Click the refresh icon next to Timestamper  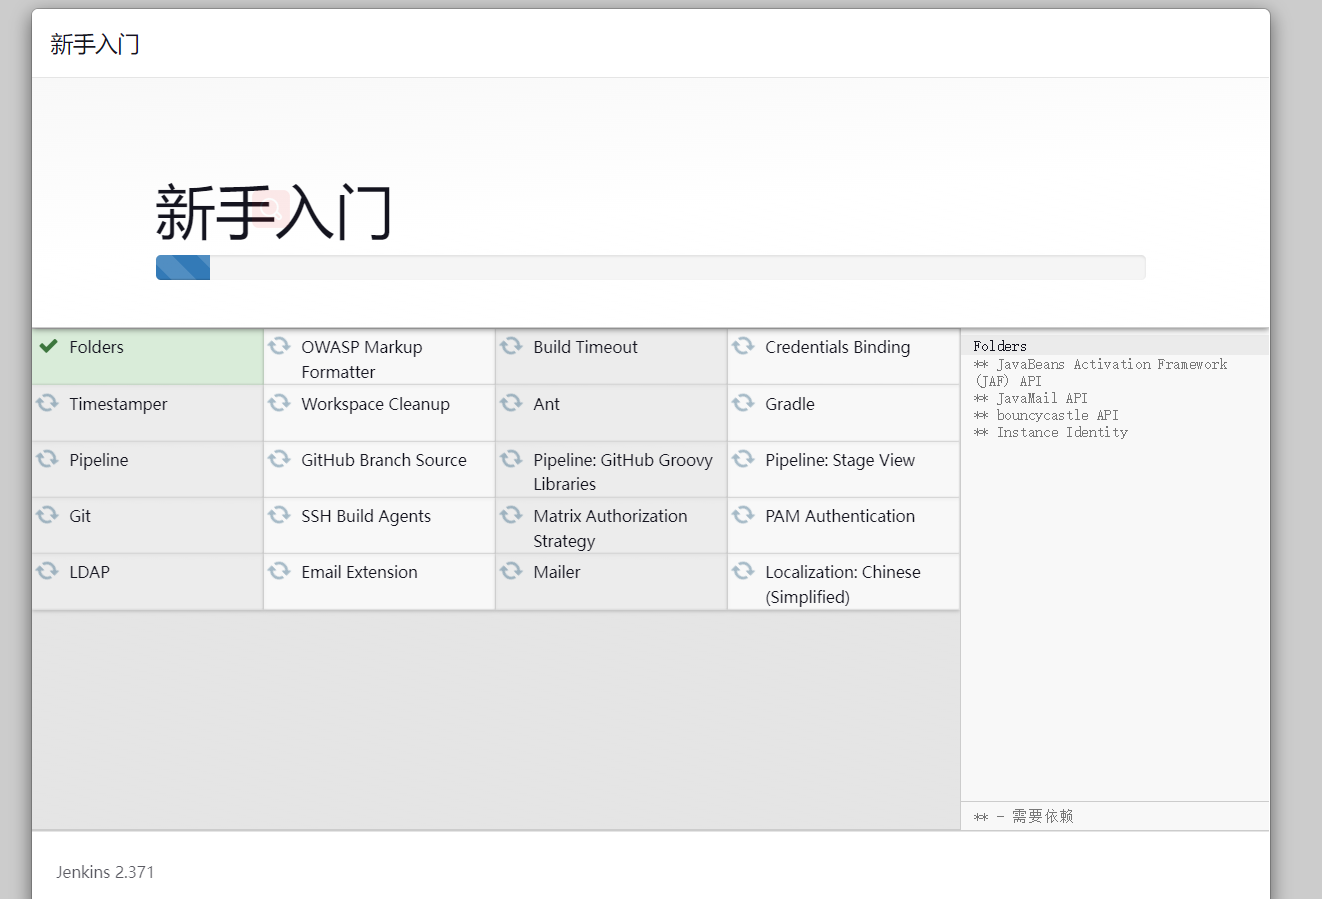click(47, 403)
